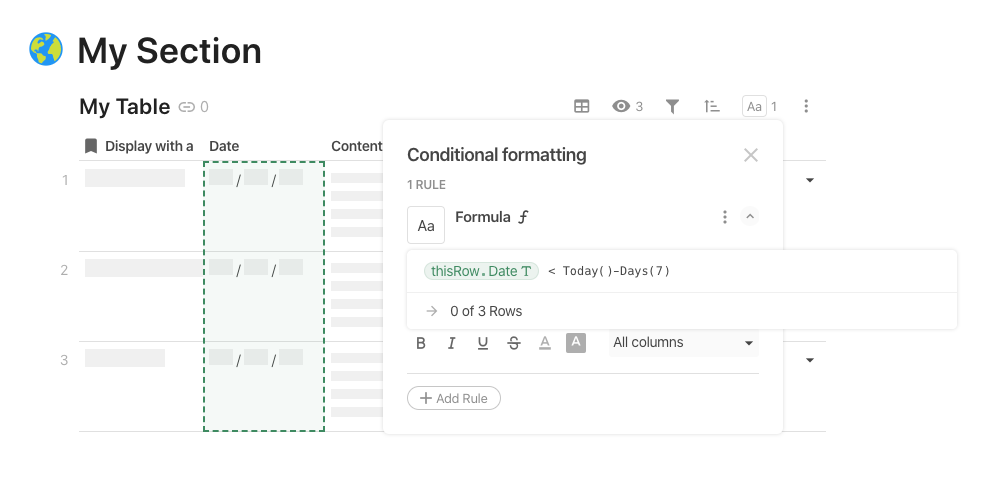Choose the text color option
The width and height of the screenshot is (991, 488).
click(x=545, y=343)
